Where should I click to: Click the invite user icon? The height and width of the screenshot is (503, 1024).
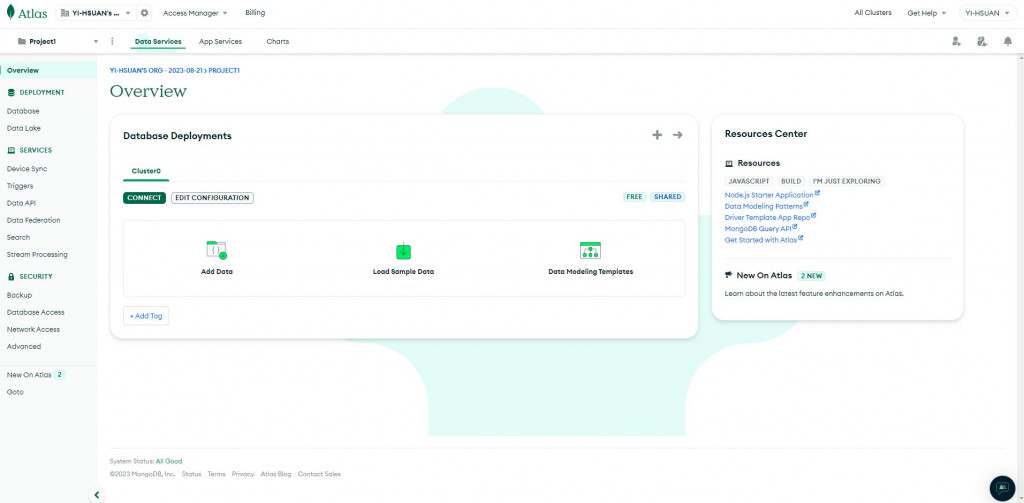[x=956, y=41]
